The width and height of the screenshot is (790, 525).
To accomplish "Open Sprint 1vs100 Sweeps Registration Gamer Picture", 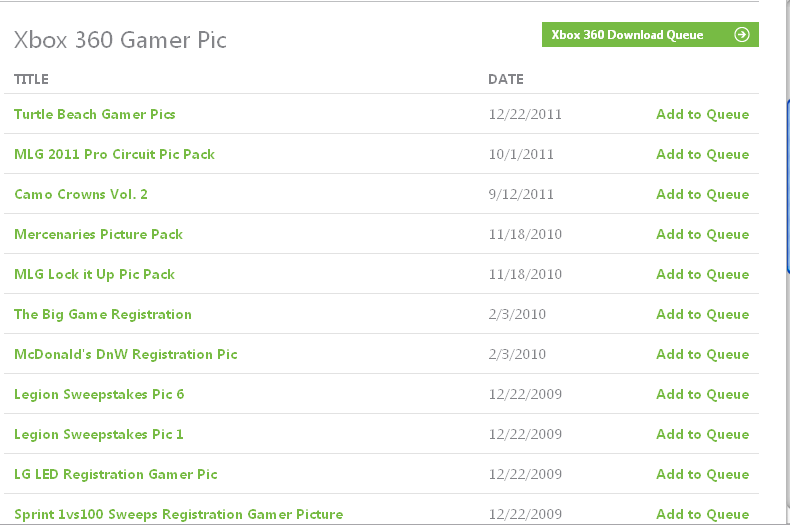I will (178, 514).
